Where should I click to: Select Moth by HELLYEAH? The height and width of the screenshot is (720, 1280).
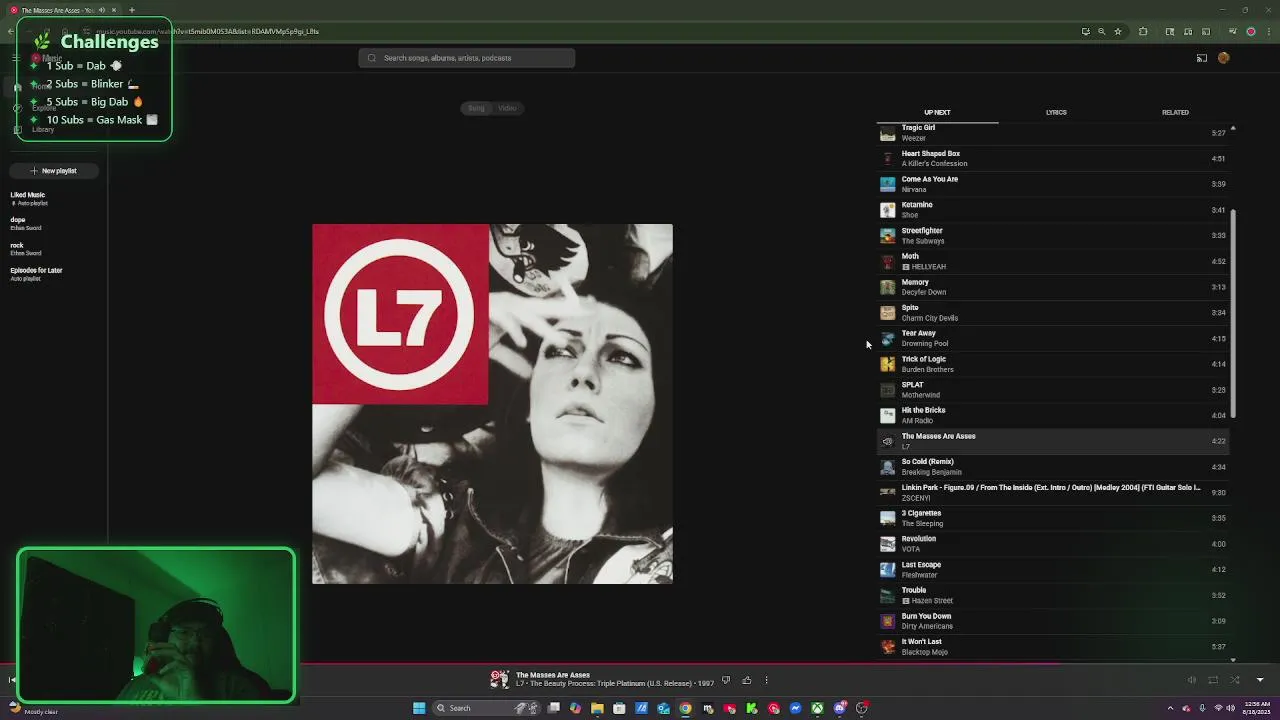point(1053,261)
